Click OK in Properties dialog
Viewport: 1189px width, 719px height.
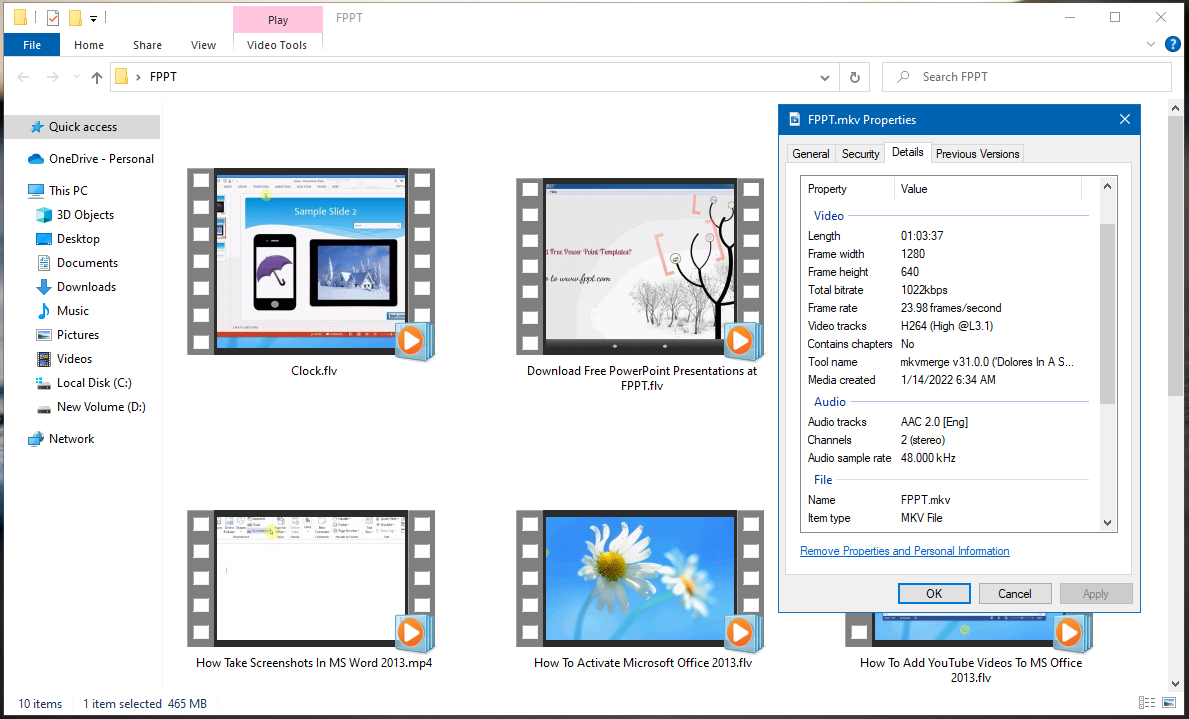point(934,593)
